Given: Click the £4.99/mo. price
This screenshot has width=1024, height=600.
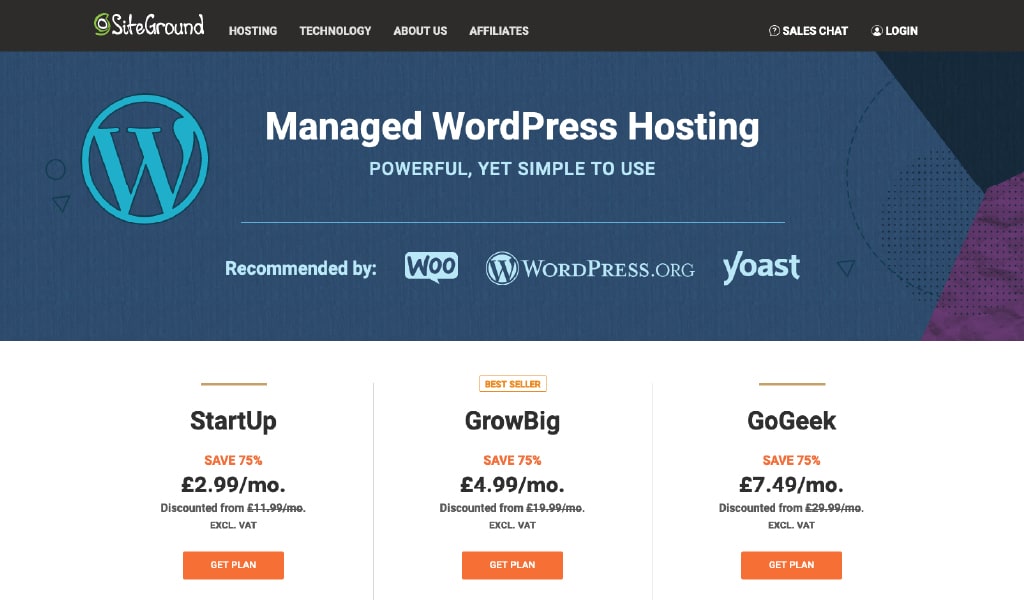Looking at the screenshot, I should pyautogui.click(x=512, y=484).
